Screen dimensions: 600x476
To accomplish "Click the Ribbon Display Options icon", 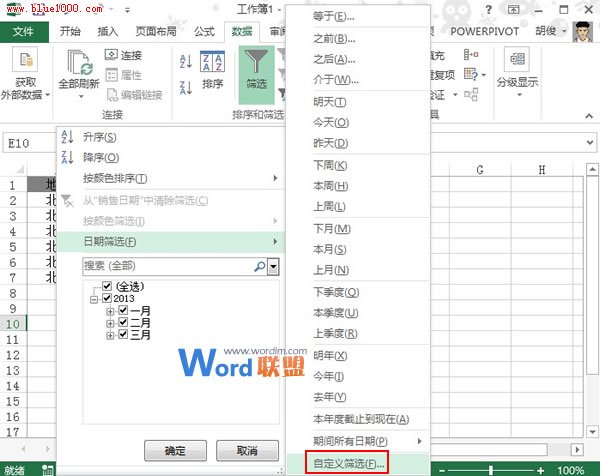I will click(x=514, y=10).
